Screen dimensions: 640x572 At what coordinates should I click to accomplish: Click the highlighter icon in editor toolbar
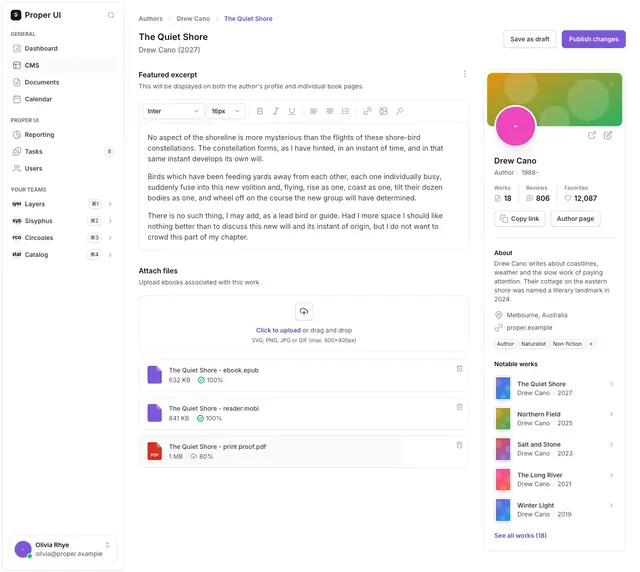pos(400,111)
